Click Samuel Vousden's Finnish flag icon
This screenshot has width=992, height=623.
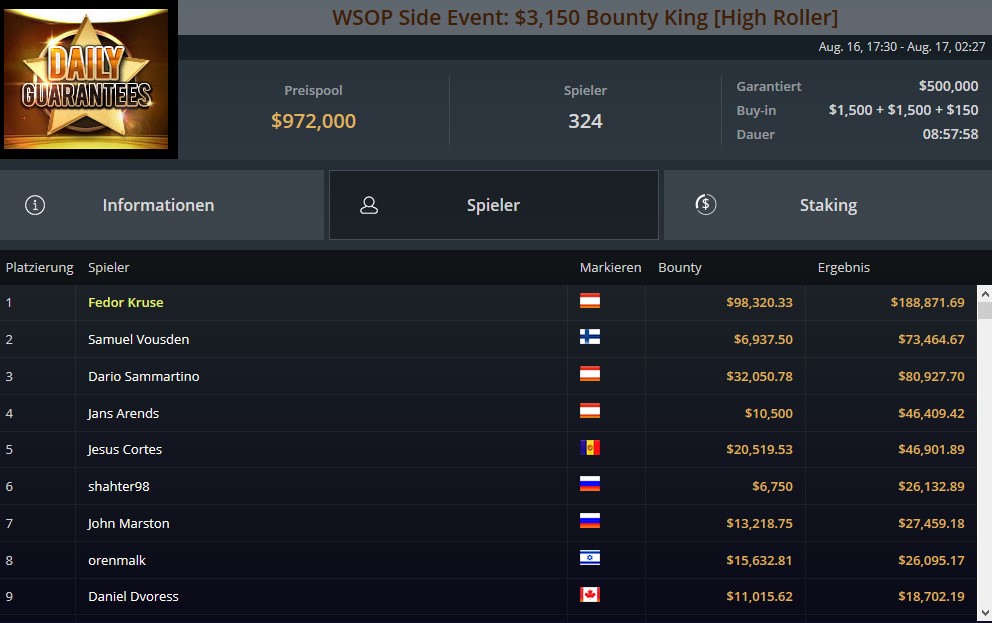pos(590,337)
